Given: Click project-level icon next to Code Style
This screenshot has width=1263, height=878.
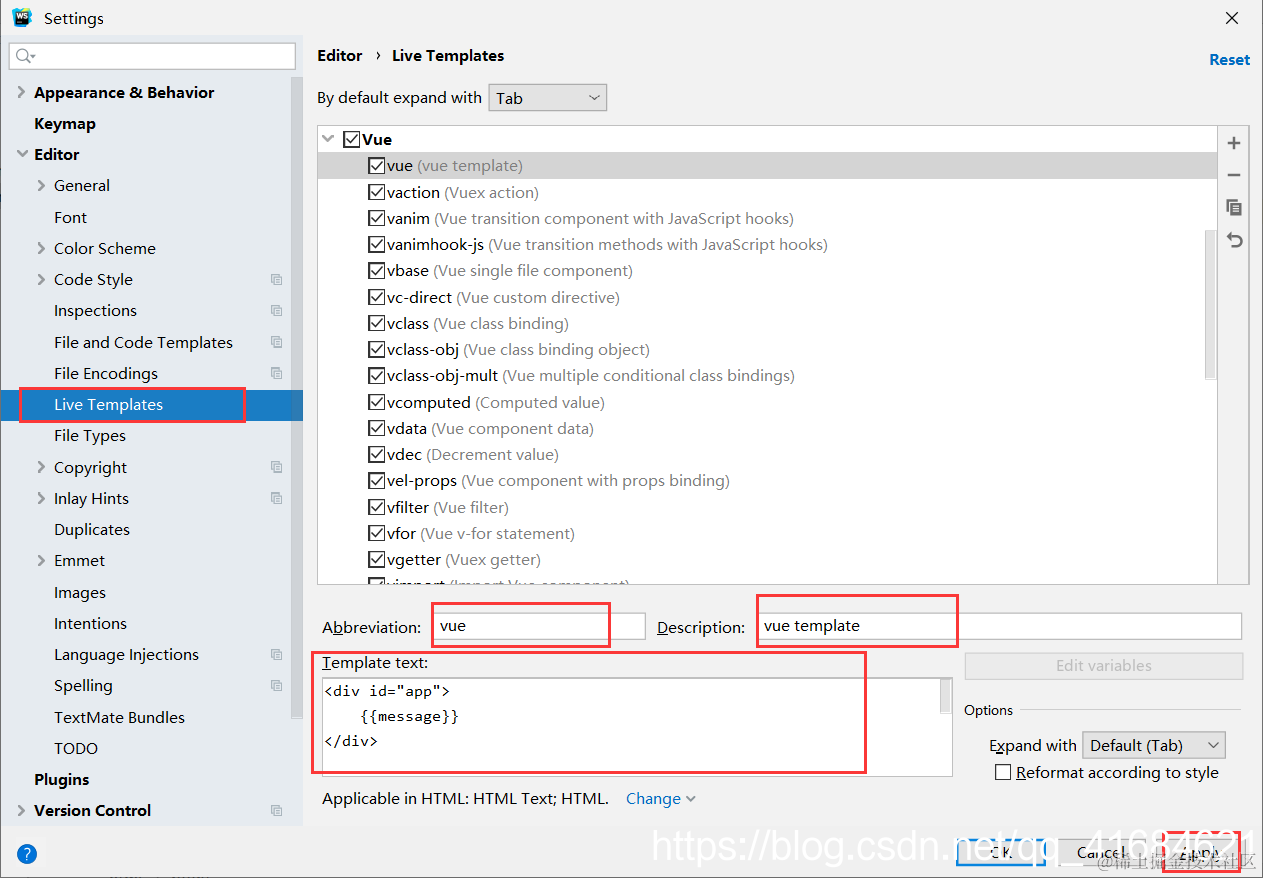Looking at the screenshot, I should pos(277,280).
